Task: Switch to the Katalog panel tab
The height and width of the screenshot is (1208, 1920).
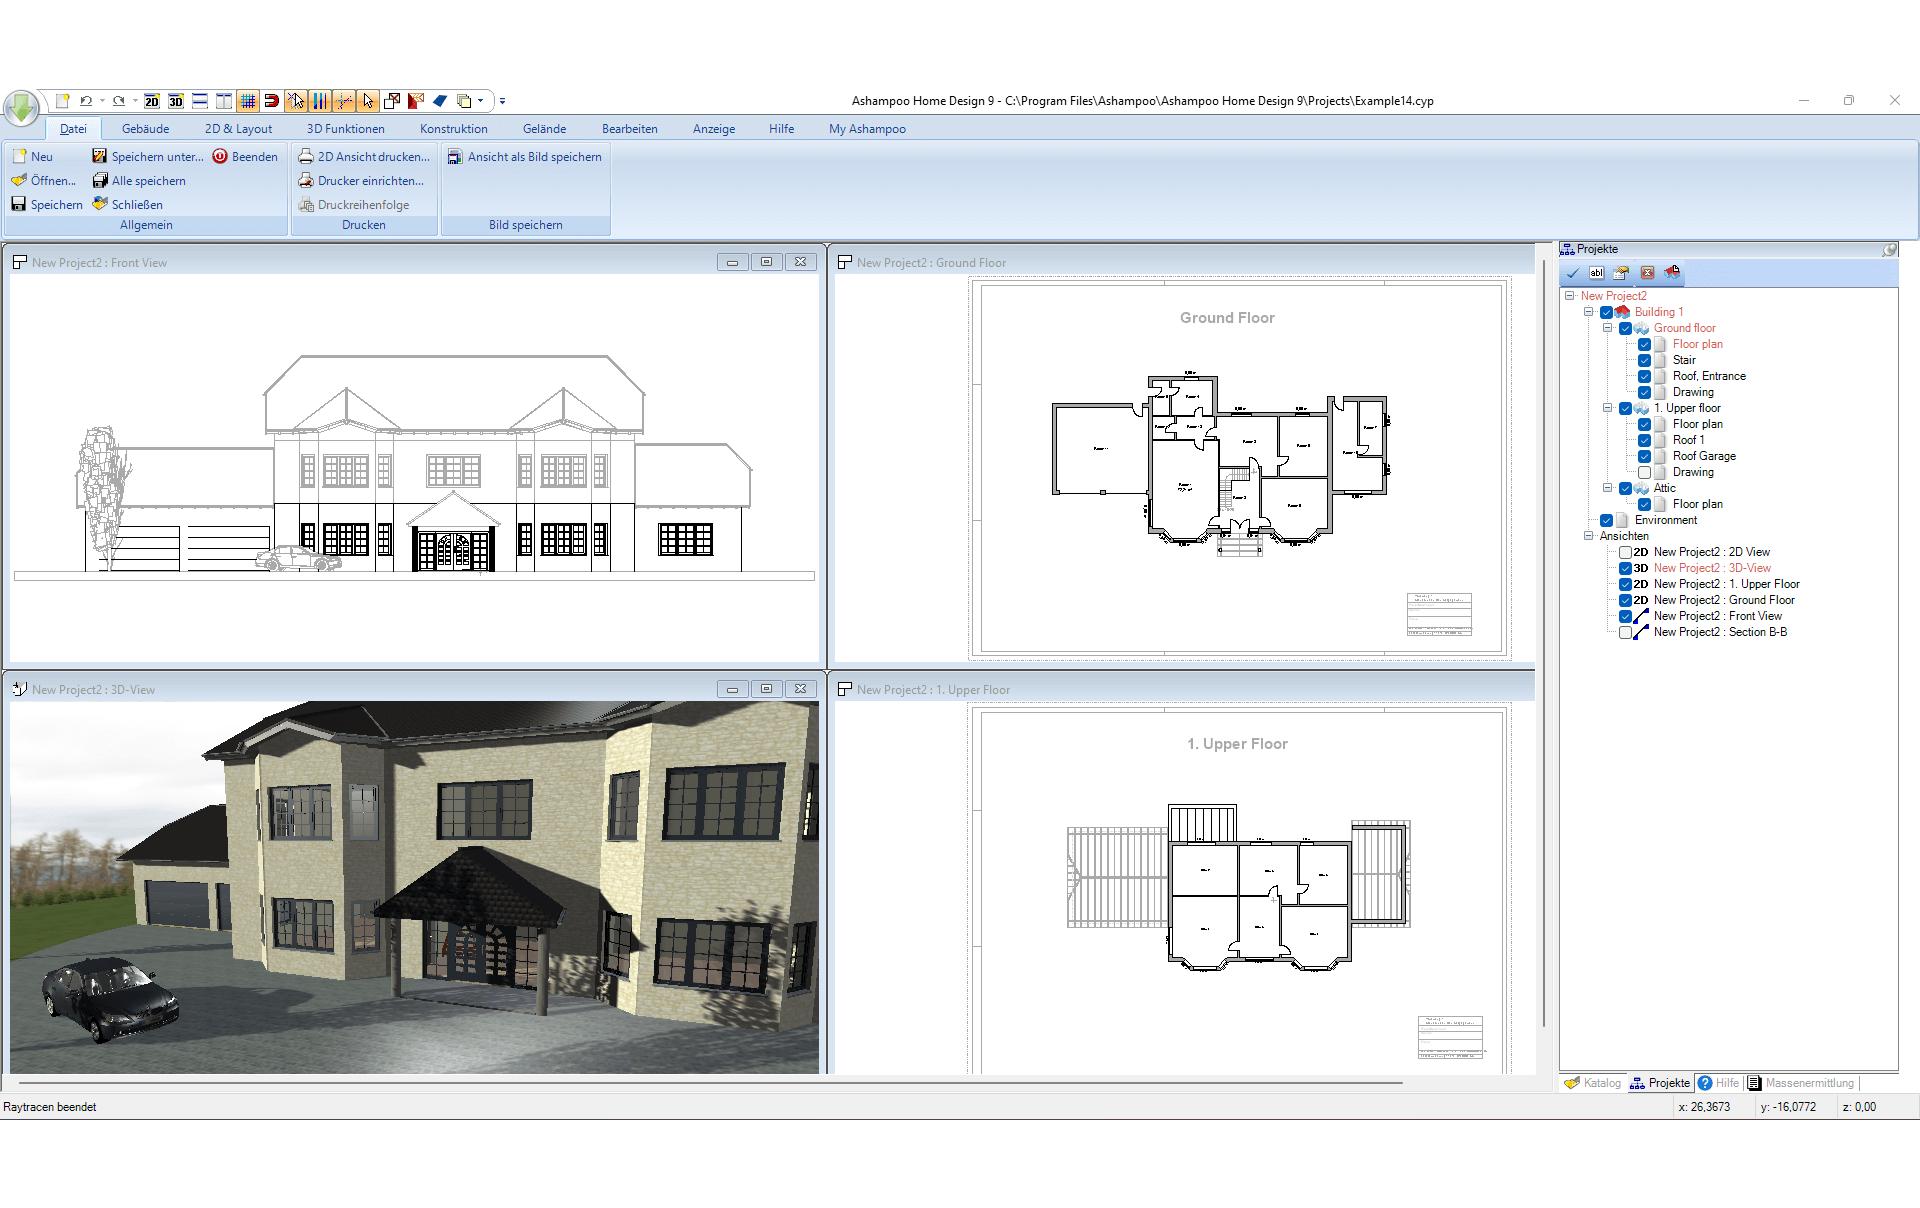Action: (x=1593, y=1083)
